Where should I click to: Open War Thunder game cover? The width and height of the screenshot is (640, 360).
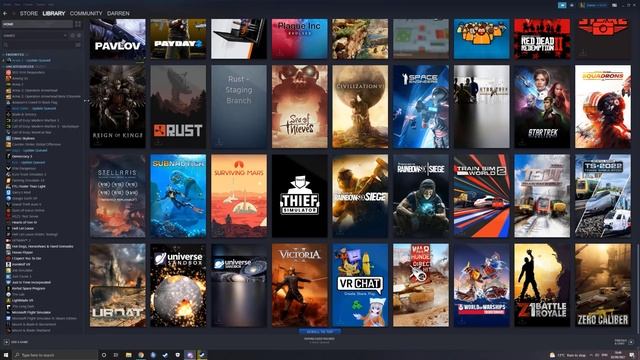coord(421,285)
